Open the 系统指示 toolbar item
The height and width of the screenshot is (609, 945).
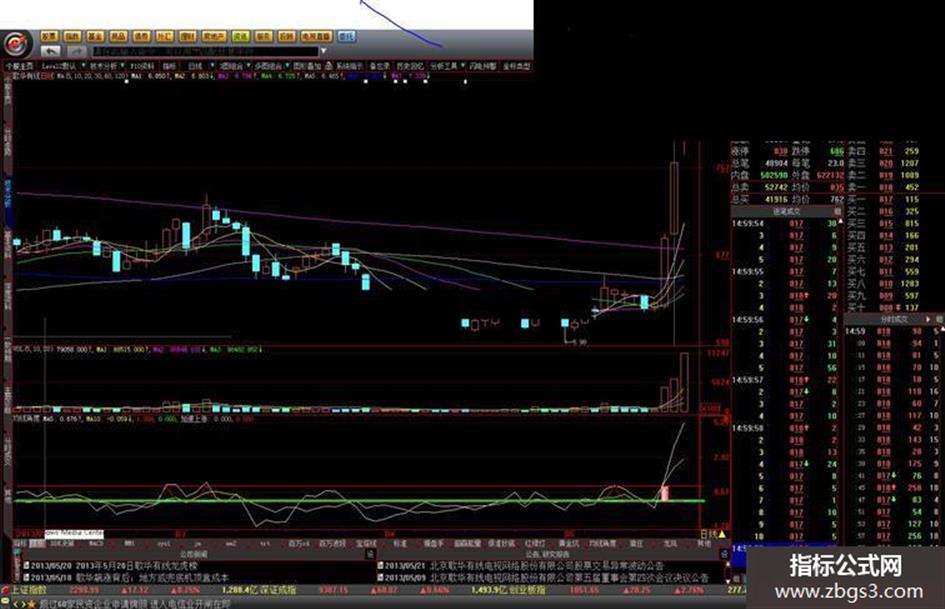(x=350, y=66)
